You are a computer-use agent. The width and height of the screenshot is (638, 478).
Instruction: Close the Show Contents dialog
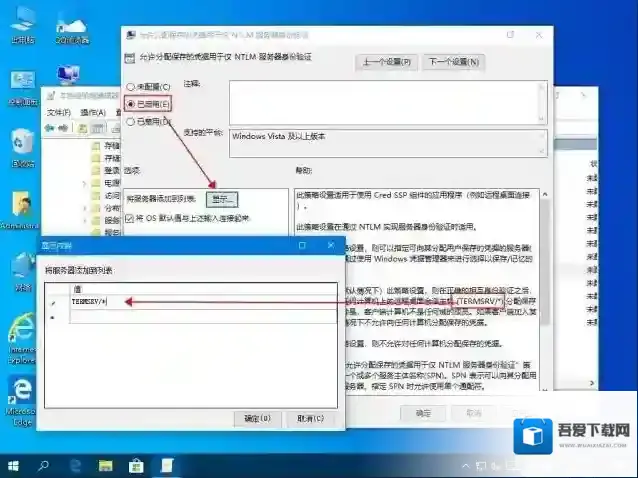(331, 245)
